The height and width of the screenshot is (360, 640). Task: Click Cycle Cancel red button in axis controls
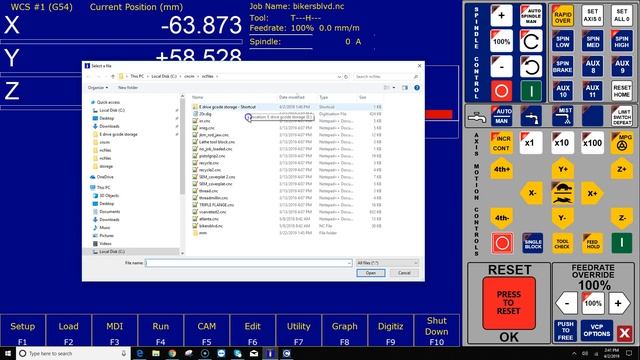pyautogui.click(x=502, y=243)
